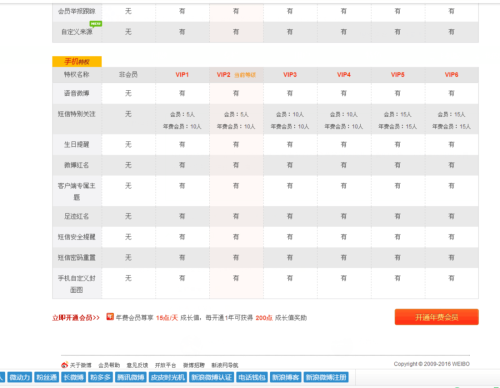
Task: Click the VIP3 column header
Action: tap(290, 75)
